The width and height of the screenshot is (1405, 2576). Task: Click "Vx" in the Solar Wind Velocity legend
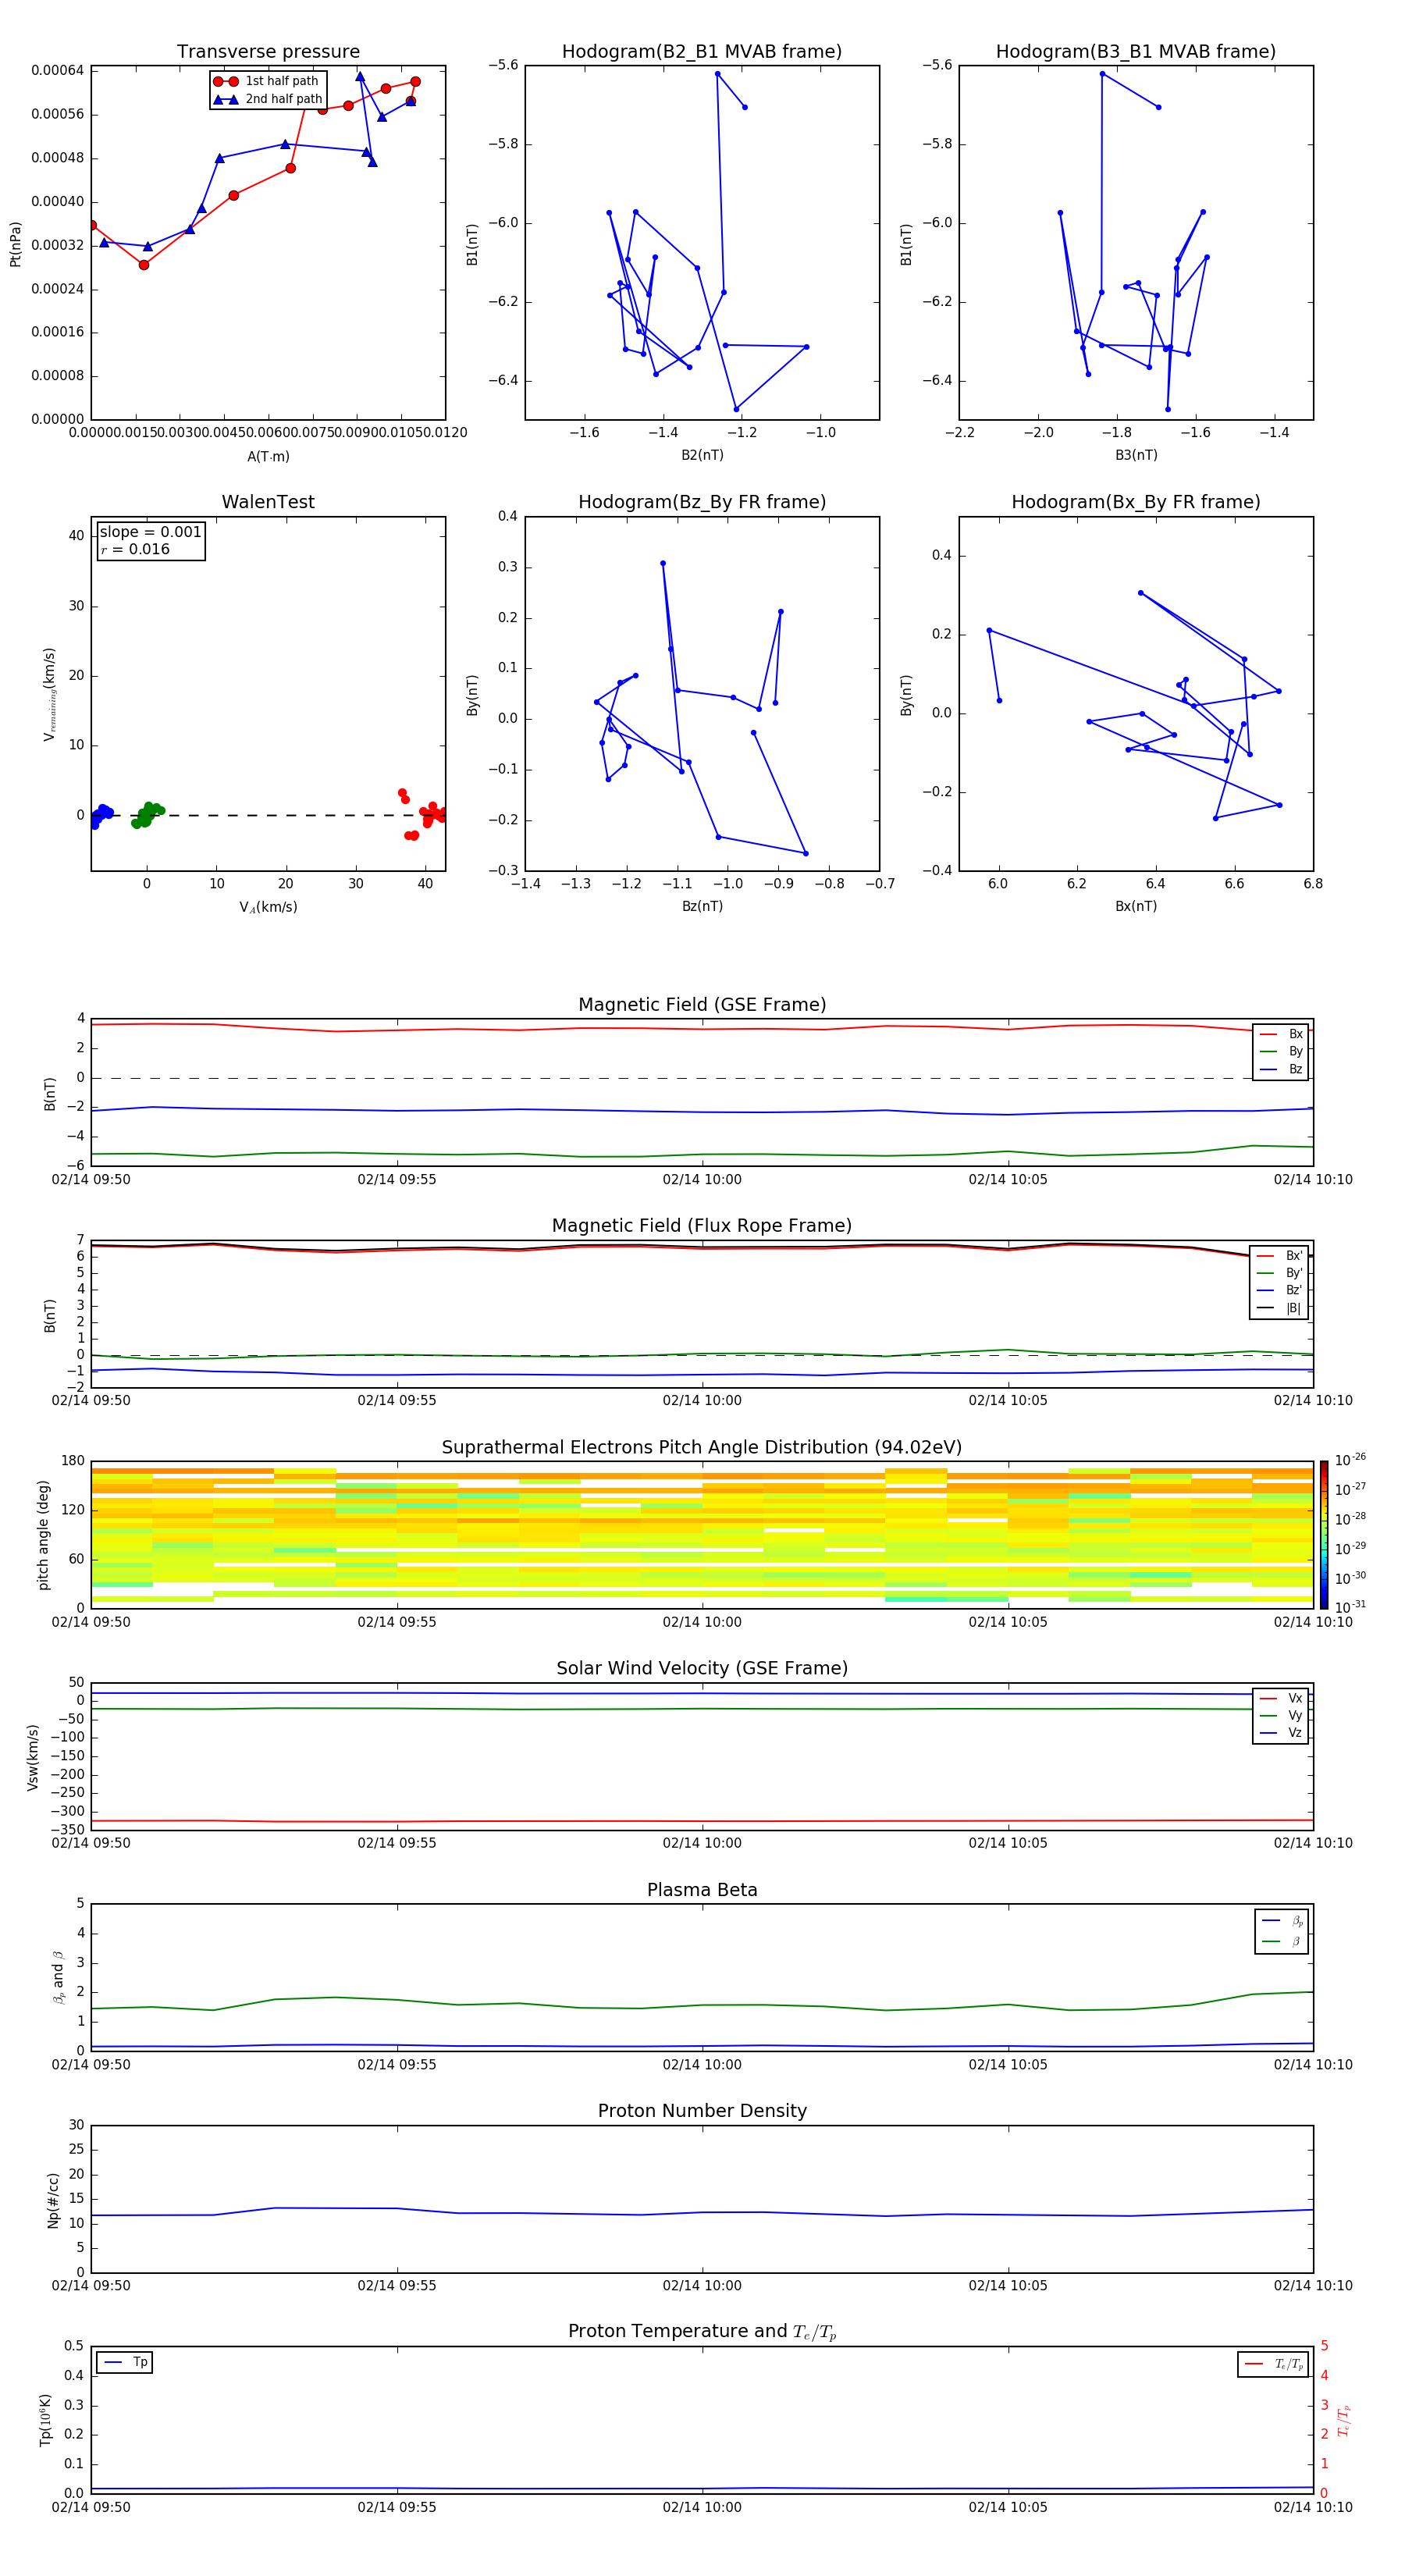[x=1295, y=1699]
